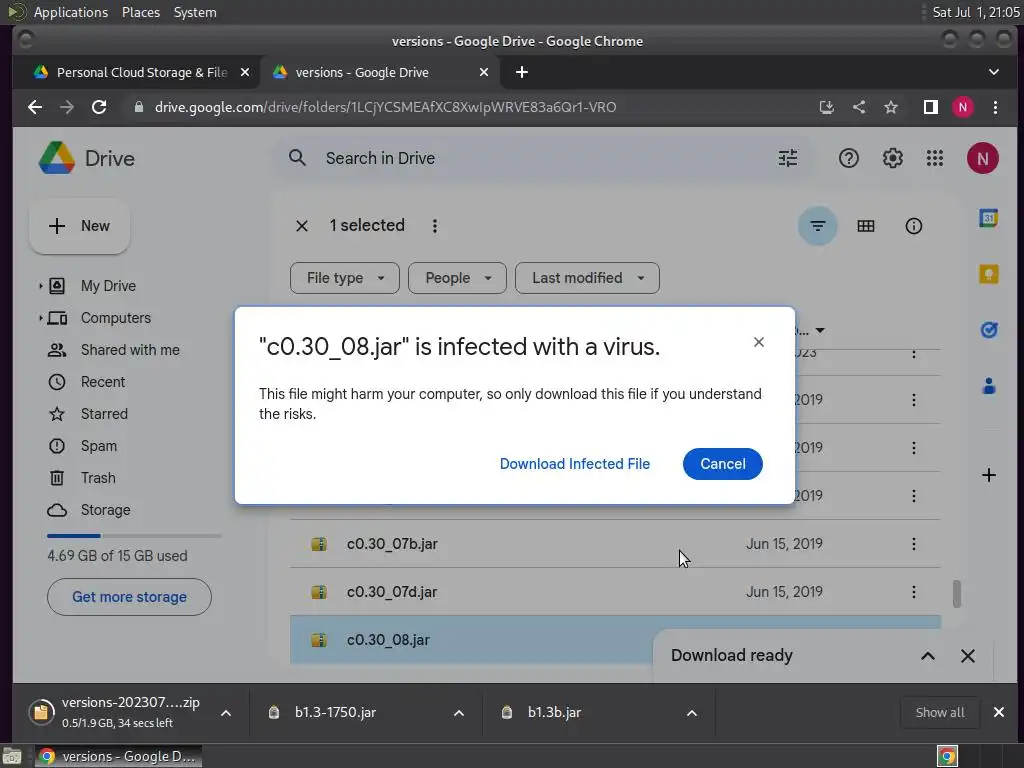
Task: Open a new browser tab
Action: [521, 72]
